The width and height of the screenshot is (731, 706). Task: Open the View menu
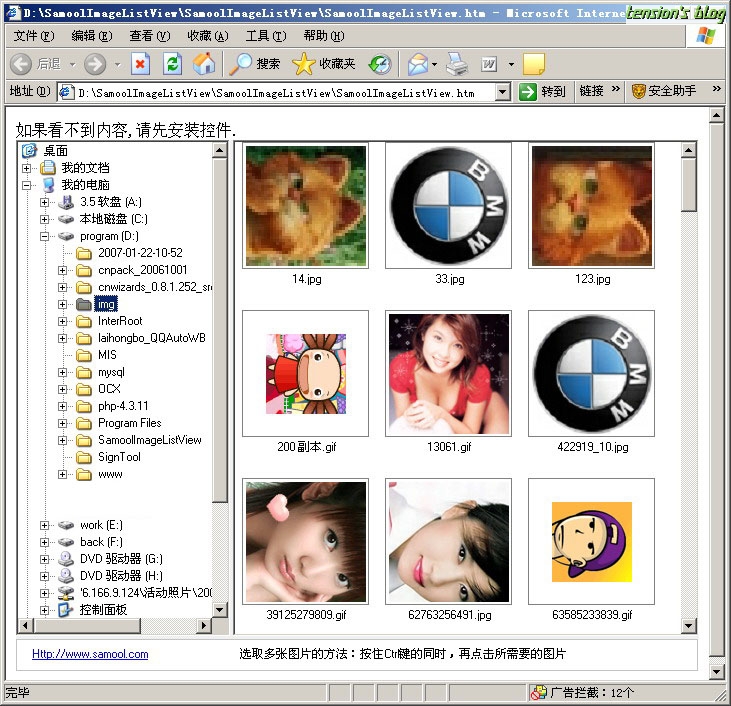150,36
